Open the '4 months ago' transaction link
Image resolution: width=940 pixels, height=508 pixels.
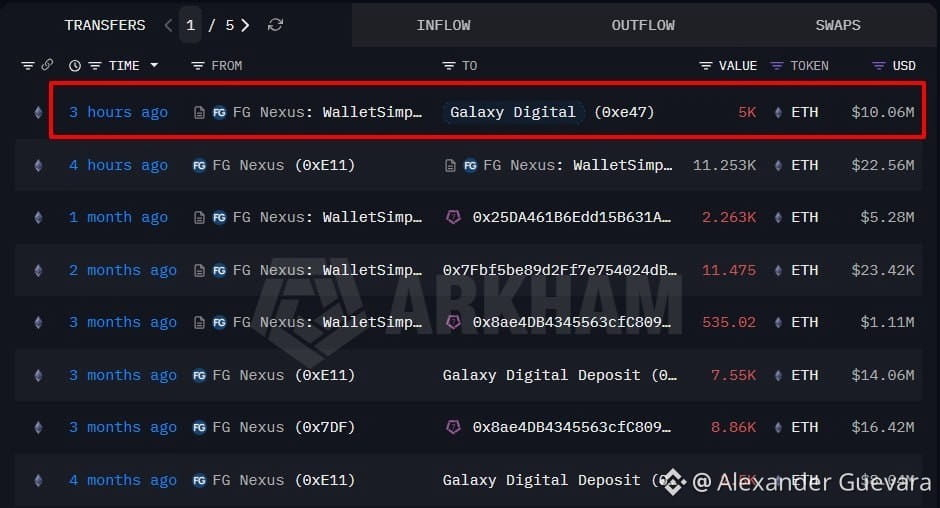123,480
